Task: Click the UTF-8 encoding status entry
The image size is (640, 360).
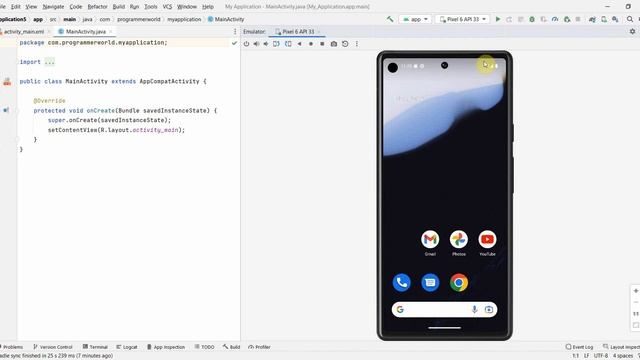Action: [600, 356]
